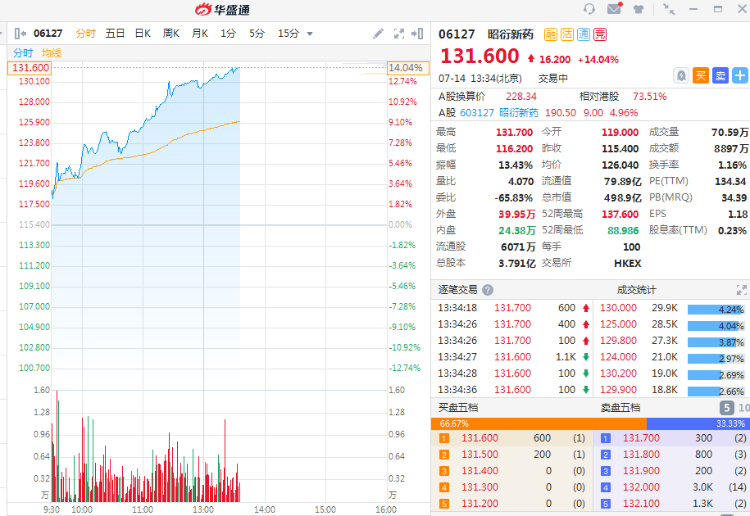750x516 pixels.
Task: Click the 成交统计 header
Action: [x=636, y=290]
